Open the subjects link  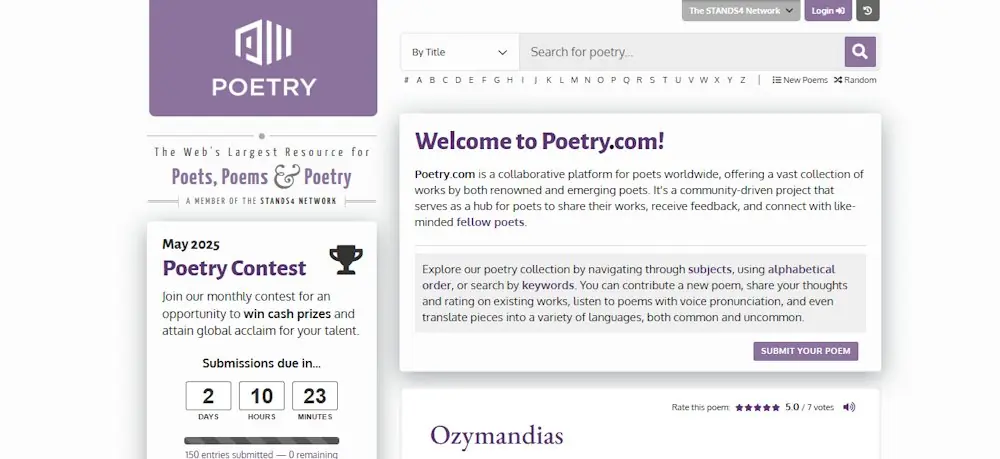[x=709, y=269]
